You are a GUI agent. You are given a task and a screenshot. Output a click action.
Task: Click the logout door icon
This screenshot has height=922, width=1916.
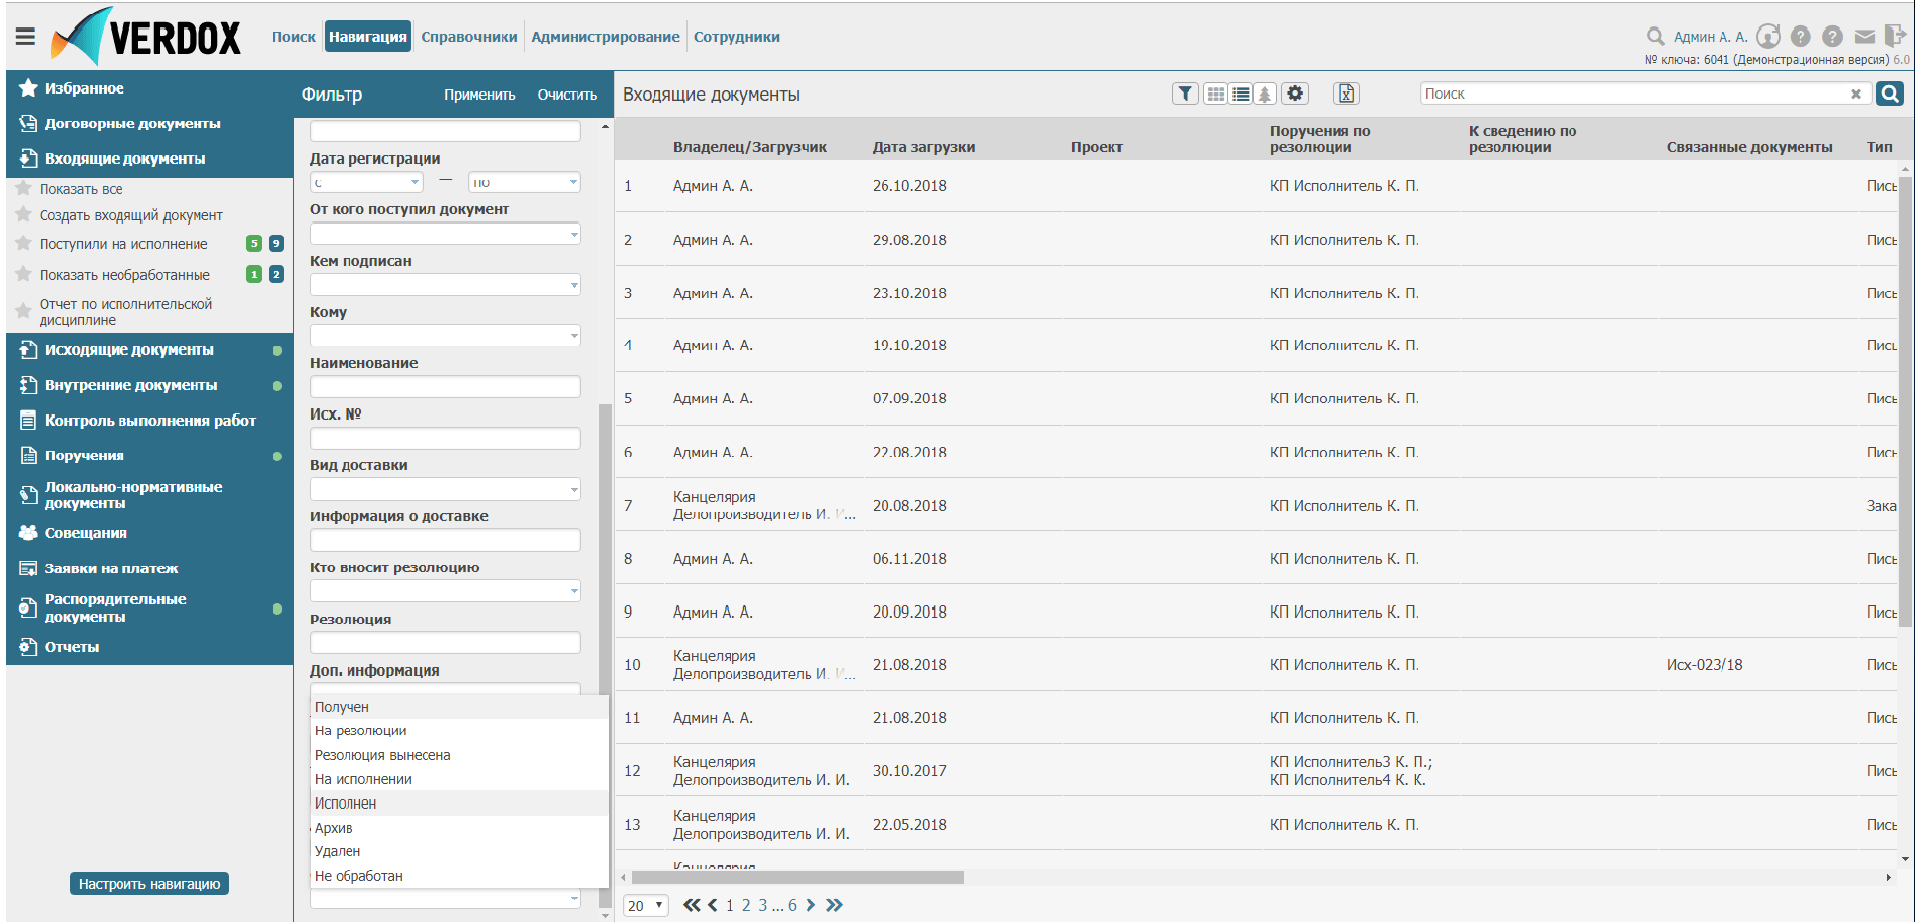(1894, 37)
